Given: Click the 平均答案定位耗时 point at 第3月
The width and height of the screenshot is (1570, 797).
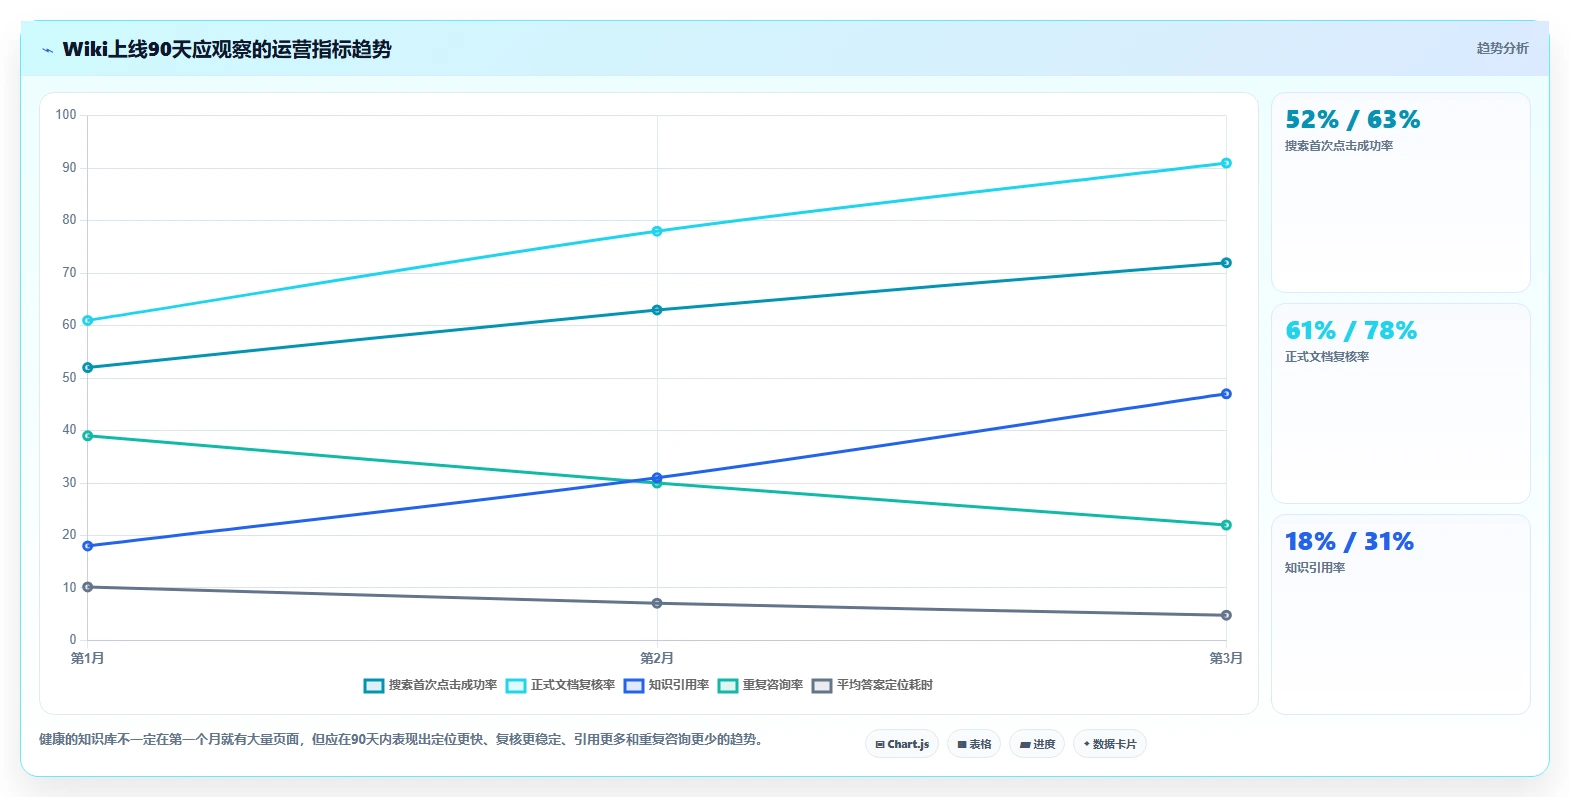Looking at the screenshot, I should 1226,615.
